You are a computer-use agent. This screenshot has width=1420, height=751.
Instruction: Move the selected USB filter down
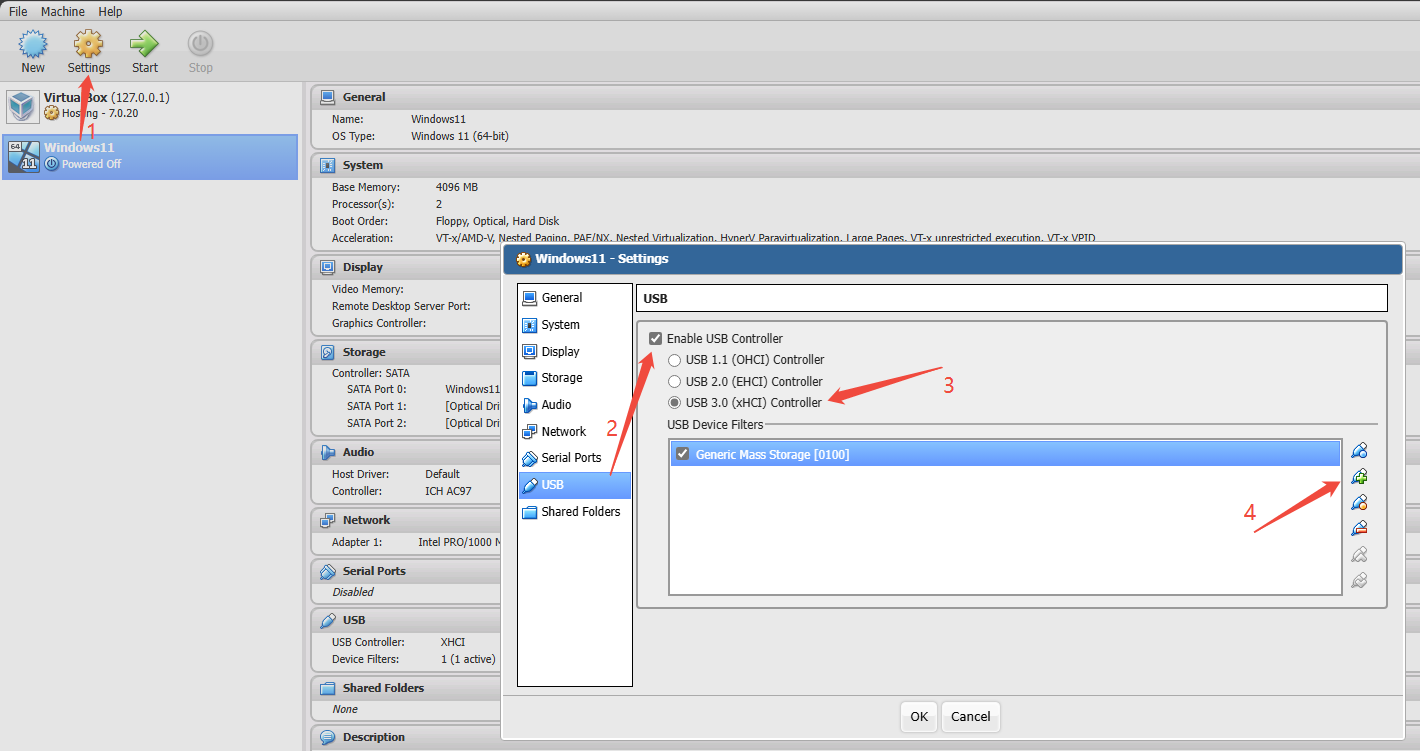click(1359, 581)
